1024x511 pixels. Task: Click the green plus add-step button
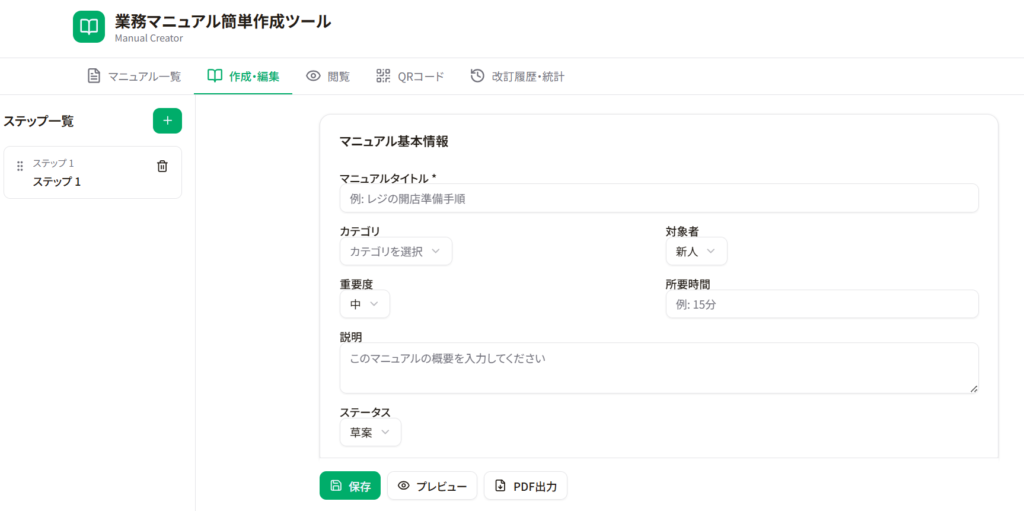click(167, 121)
